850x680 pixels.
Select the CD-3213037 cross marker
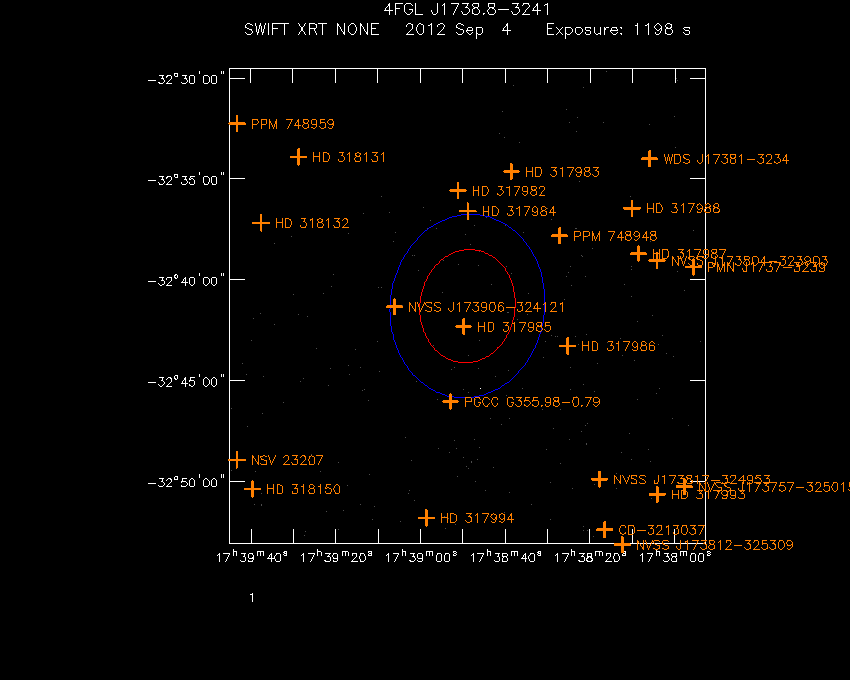click(x=604, y=530)
